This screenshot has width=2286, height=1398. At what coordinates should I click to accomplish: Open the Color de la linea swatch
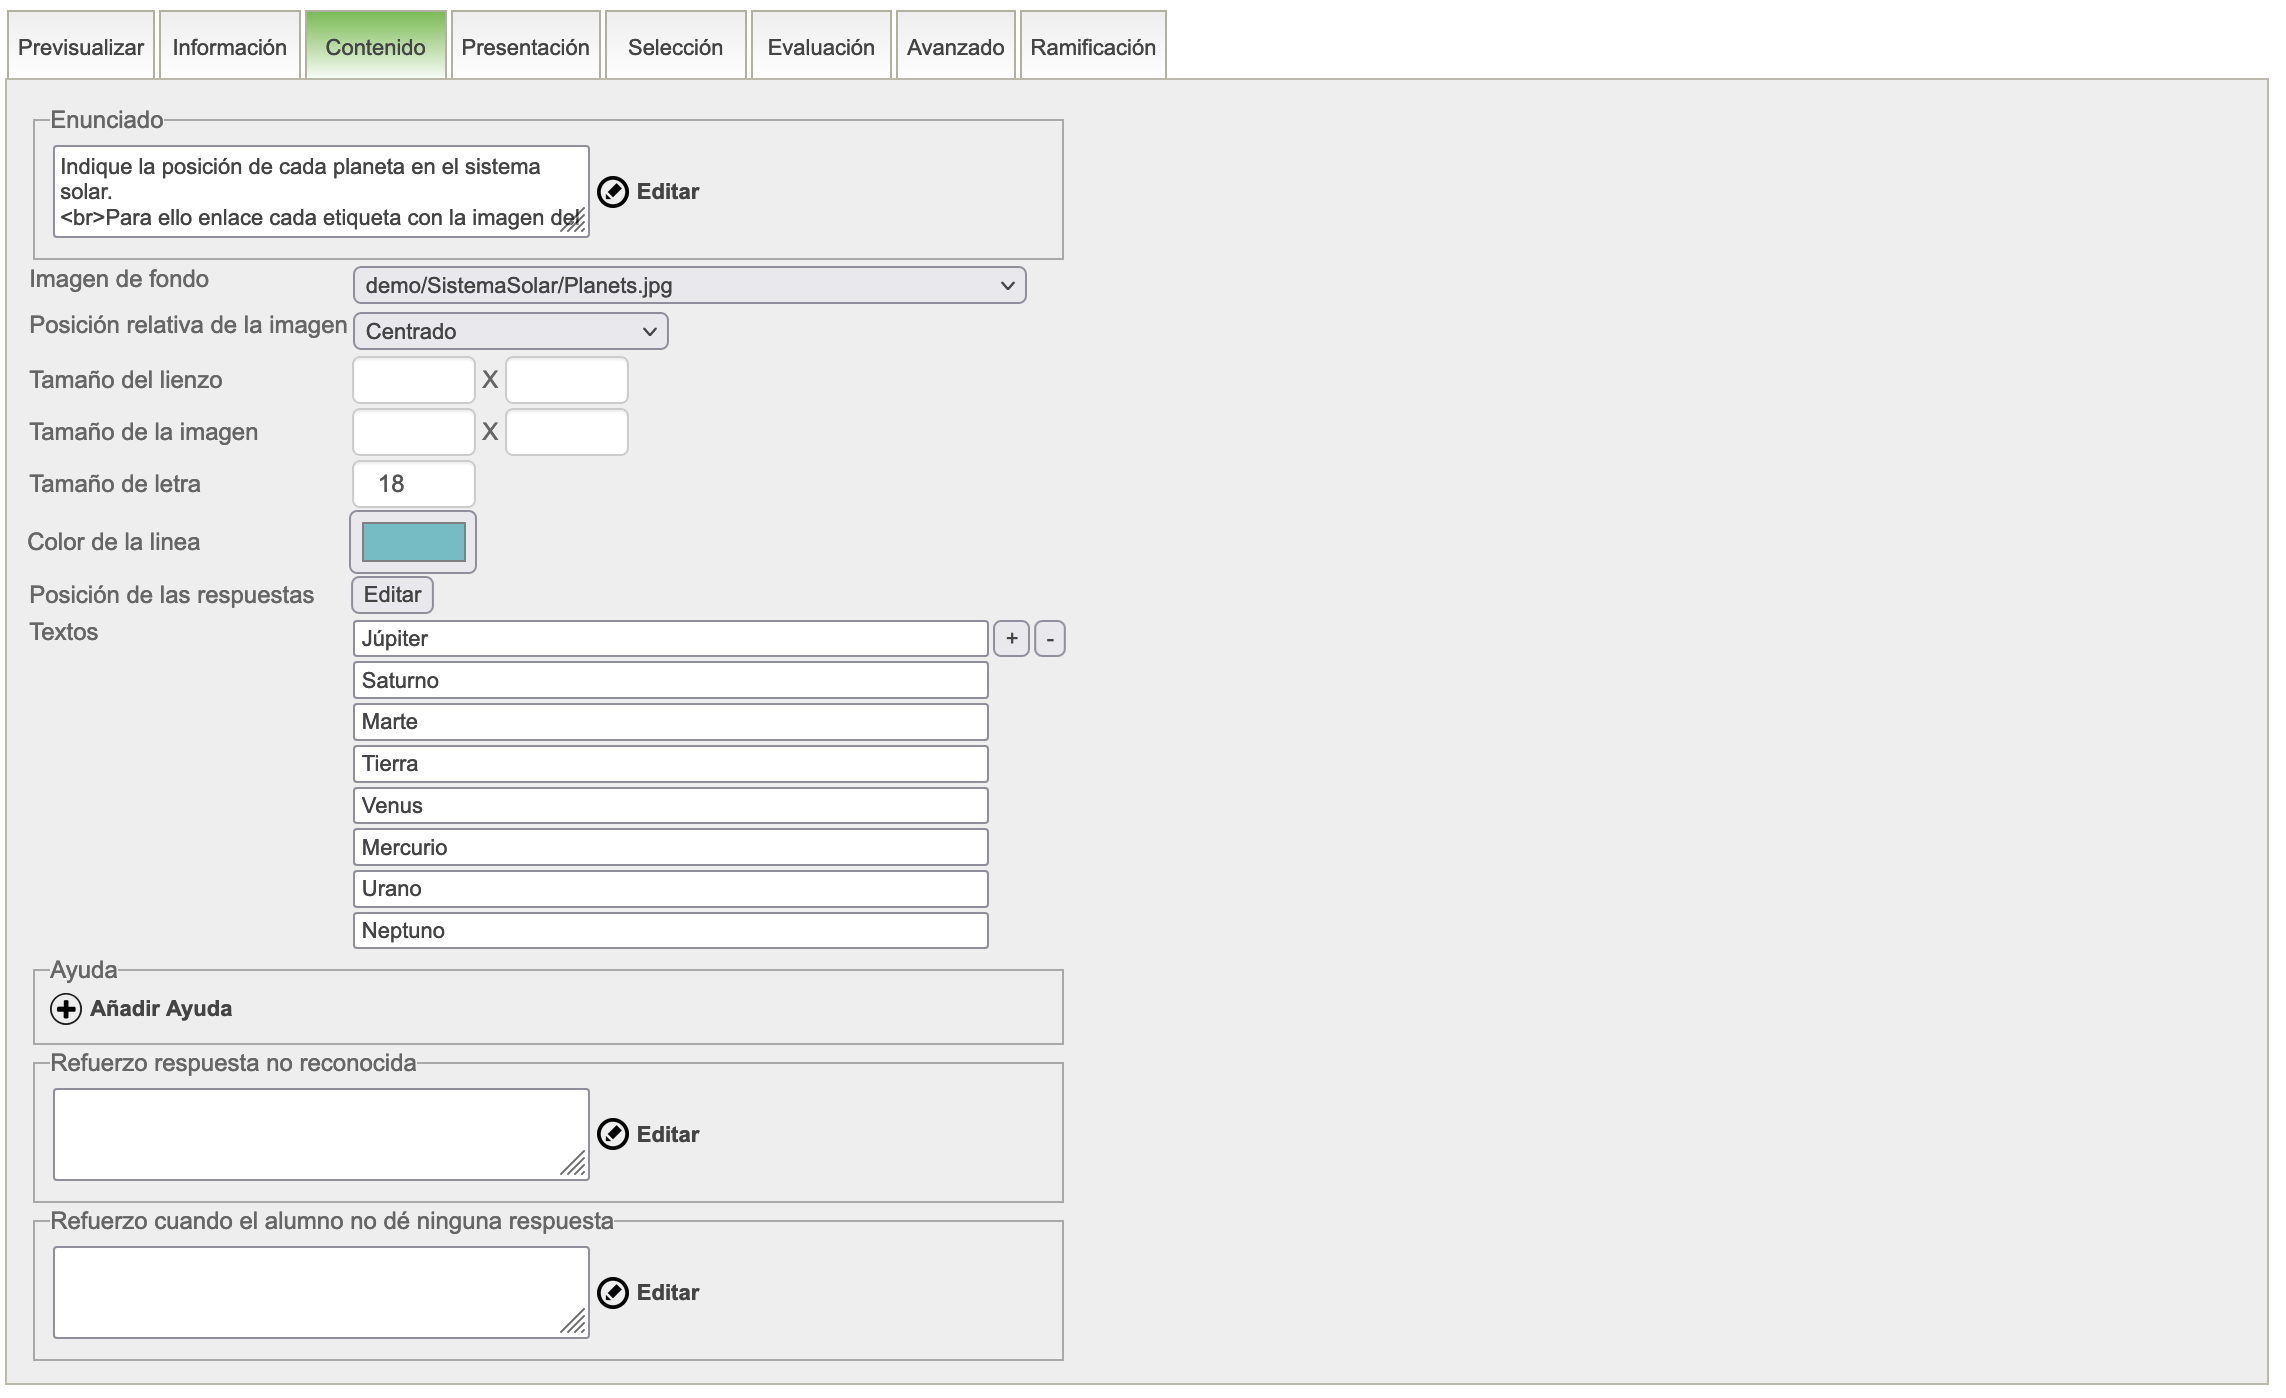point(413,542)
